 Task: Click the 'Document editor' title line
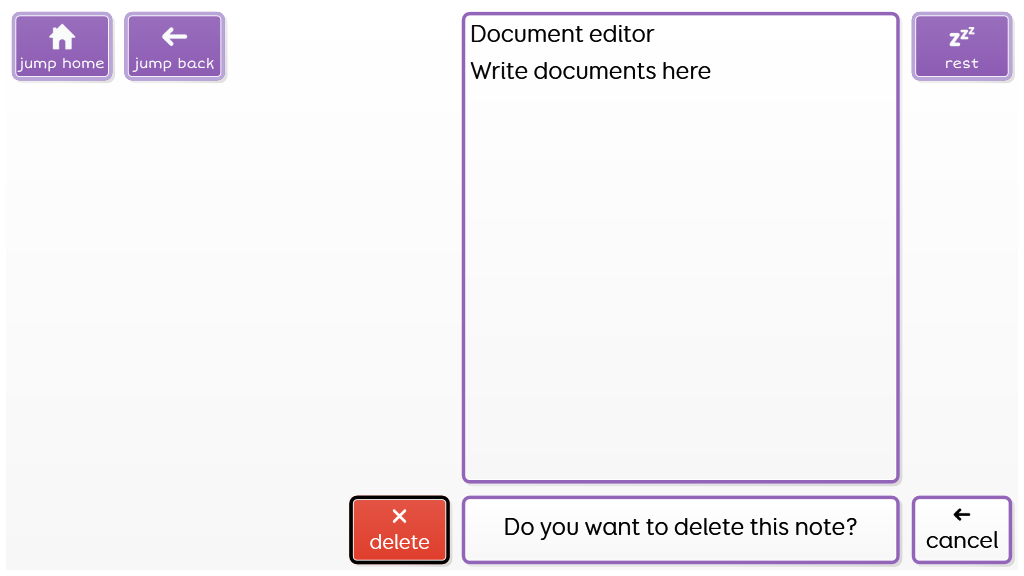point(562,34)
